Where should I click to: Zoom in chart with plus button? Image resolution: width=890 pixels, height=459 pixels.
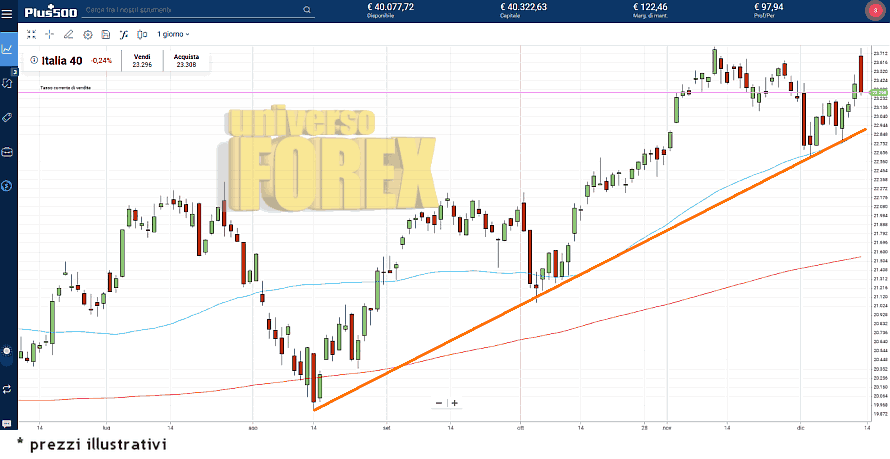point(454,403)
